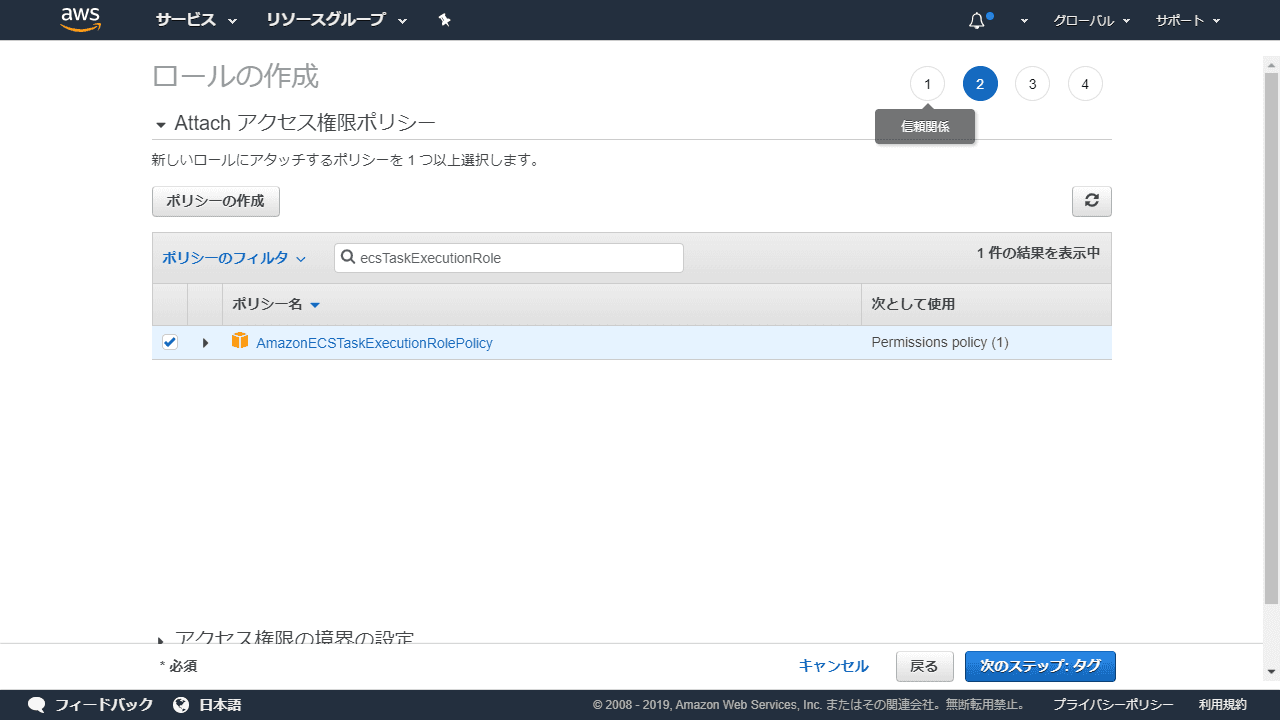
Task: Click the ポリシーの作成 button
Action: (x=216, y=201)
